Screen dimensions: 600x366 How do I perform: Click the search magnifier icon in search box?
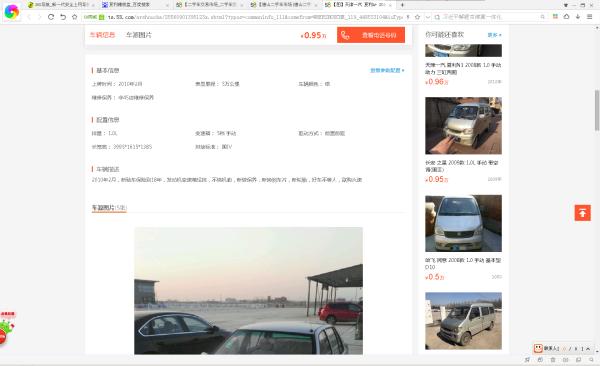(543, 17)
